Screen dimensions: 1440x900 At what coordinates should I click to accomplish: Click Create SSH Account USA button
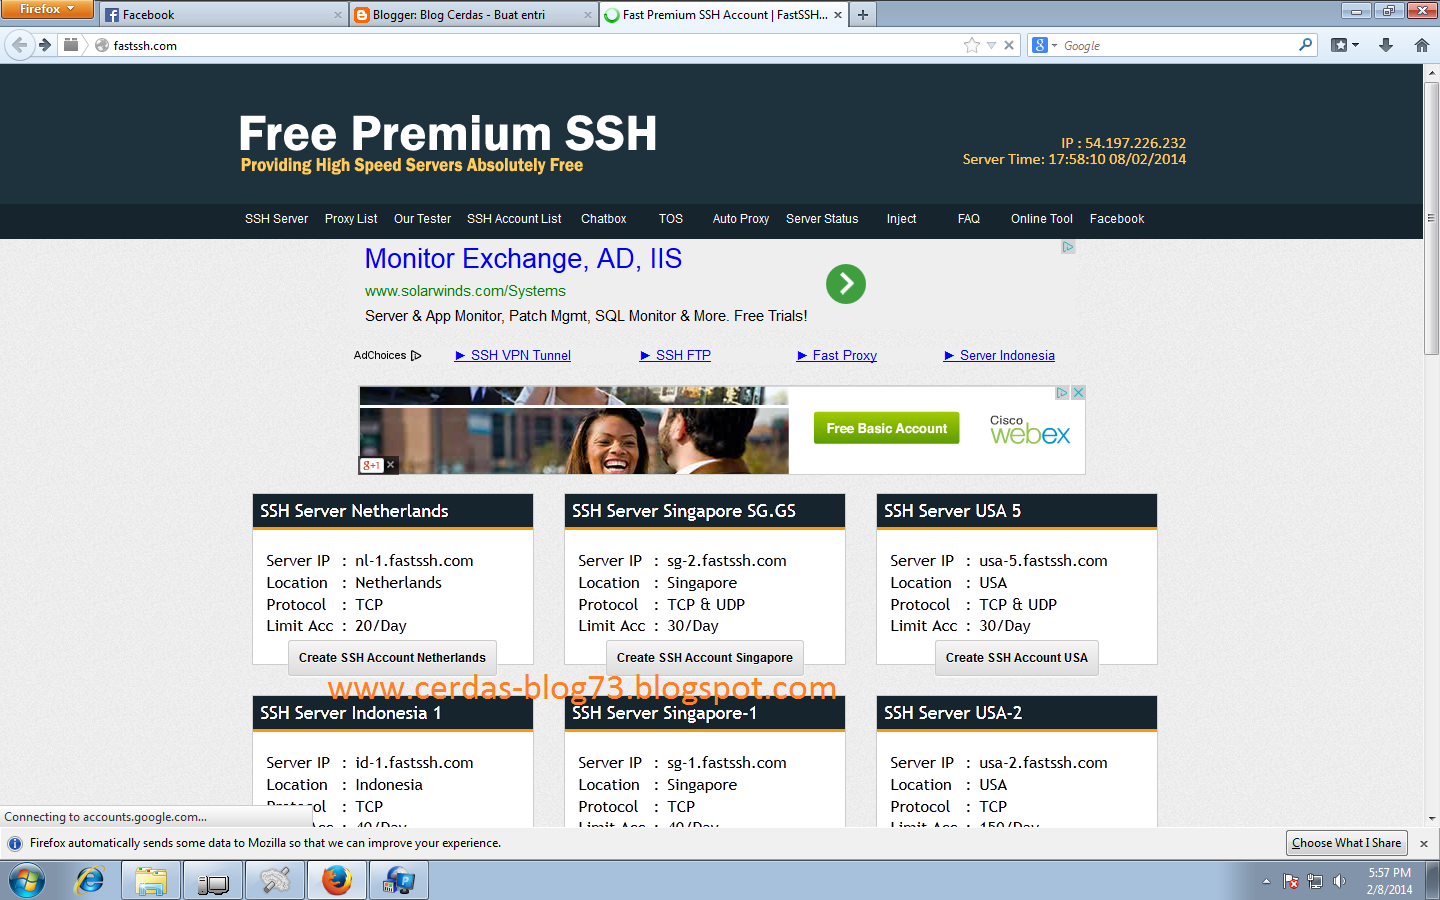[x=1017, y=658]
